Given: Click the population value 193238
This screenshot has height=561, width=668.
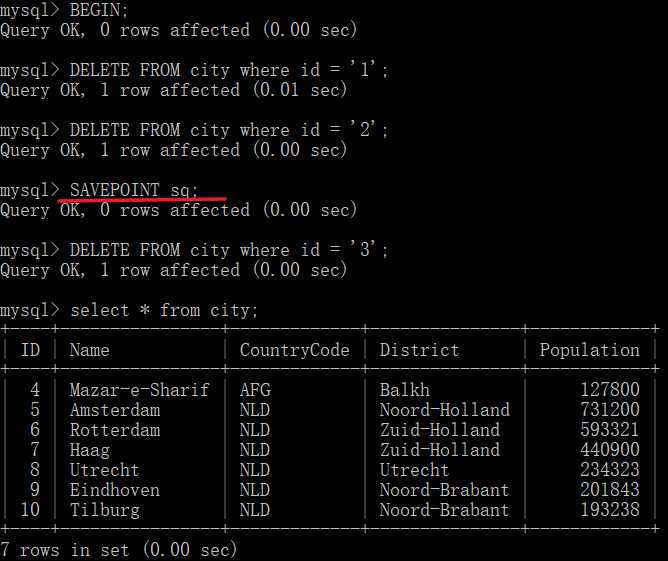Looking at the screenshot, I should pyautogui.click(x=609, y=510).
